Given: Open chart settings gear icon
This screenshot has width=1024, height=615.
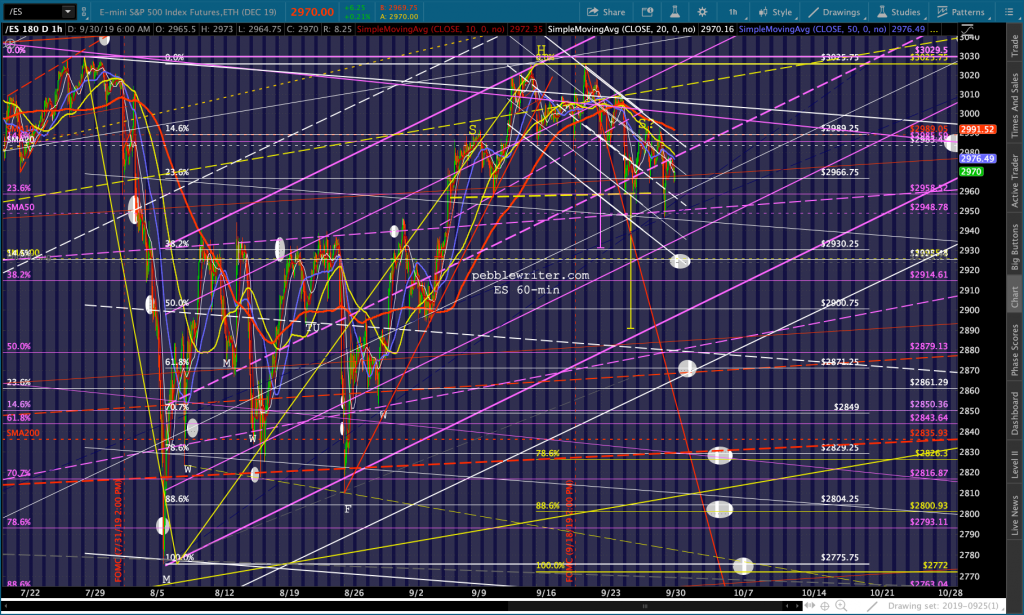Looking at the screenshot, I should (x=702, y=12).
